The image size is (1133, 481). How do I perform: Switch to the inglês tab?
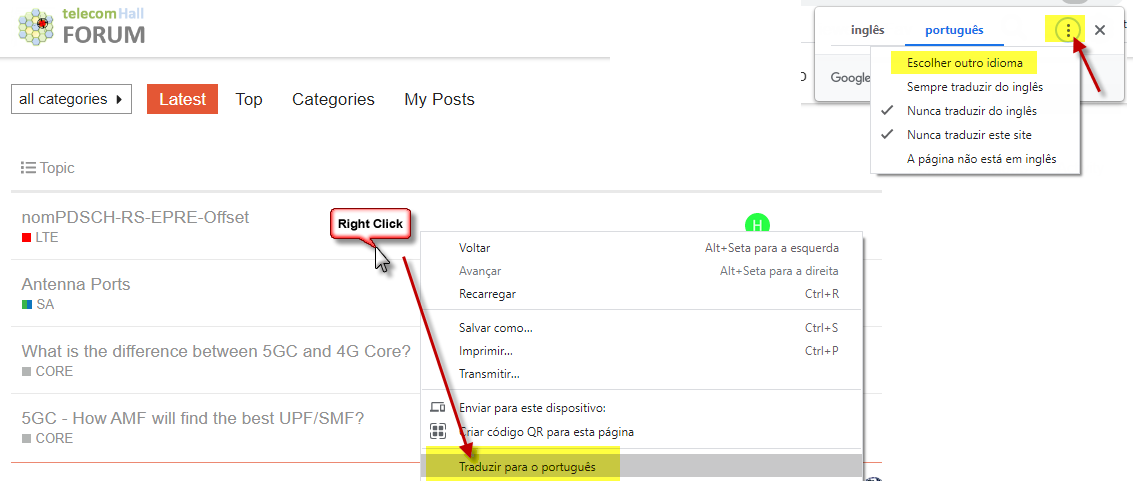click(867, 30)
